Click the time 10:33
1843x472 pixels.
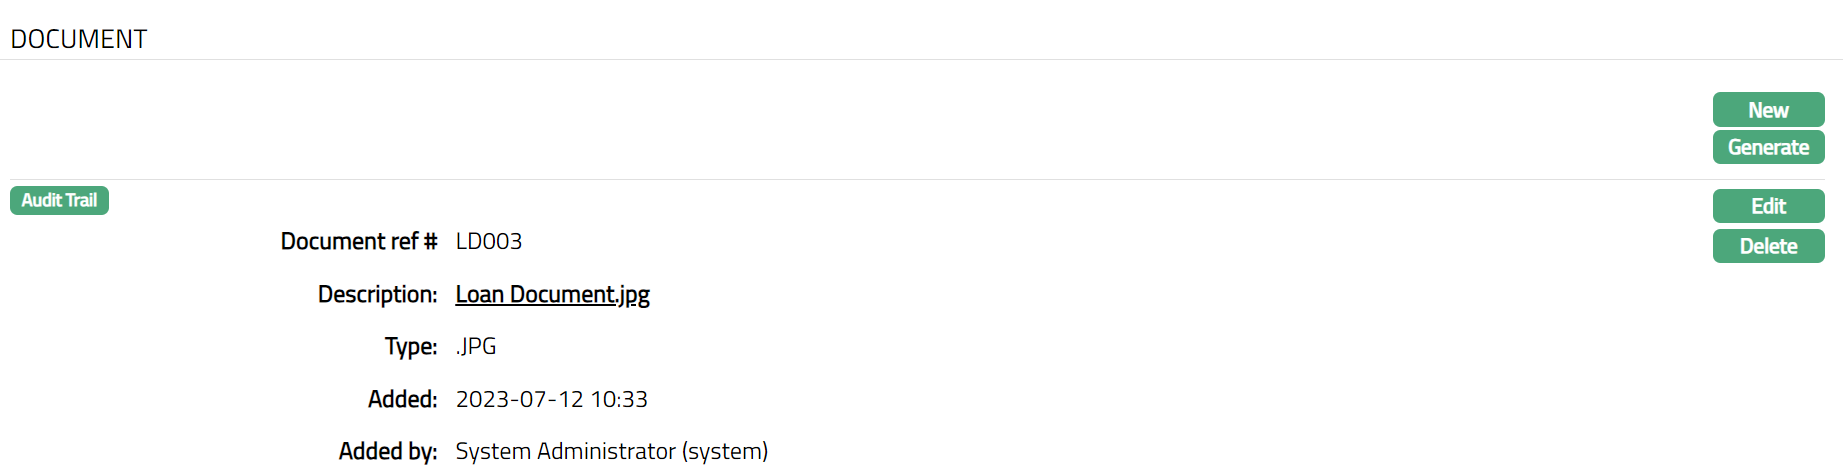pyautogui.click(x=619, y=399)
